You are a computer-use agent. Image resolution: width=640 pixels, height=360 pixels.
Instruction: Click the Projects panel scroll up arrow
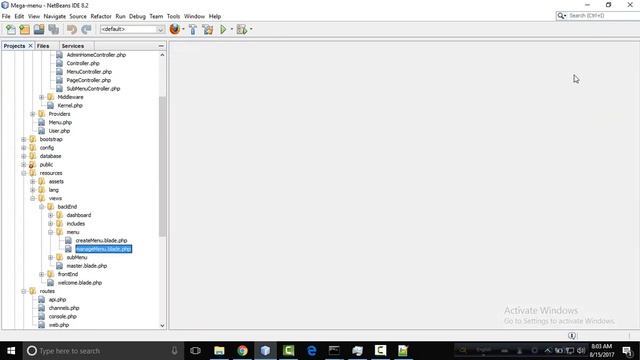pos(162,55)
